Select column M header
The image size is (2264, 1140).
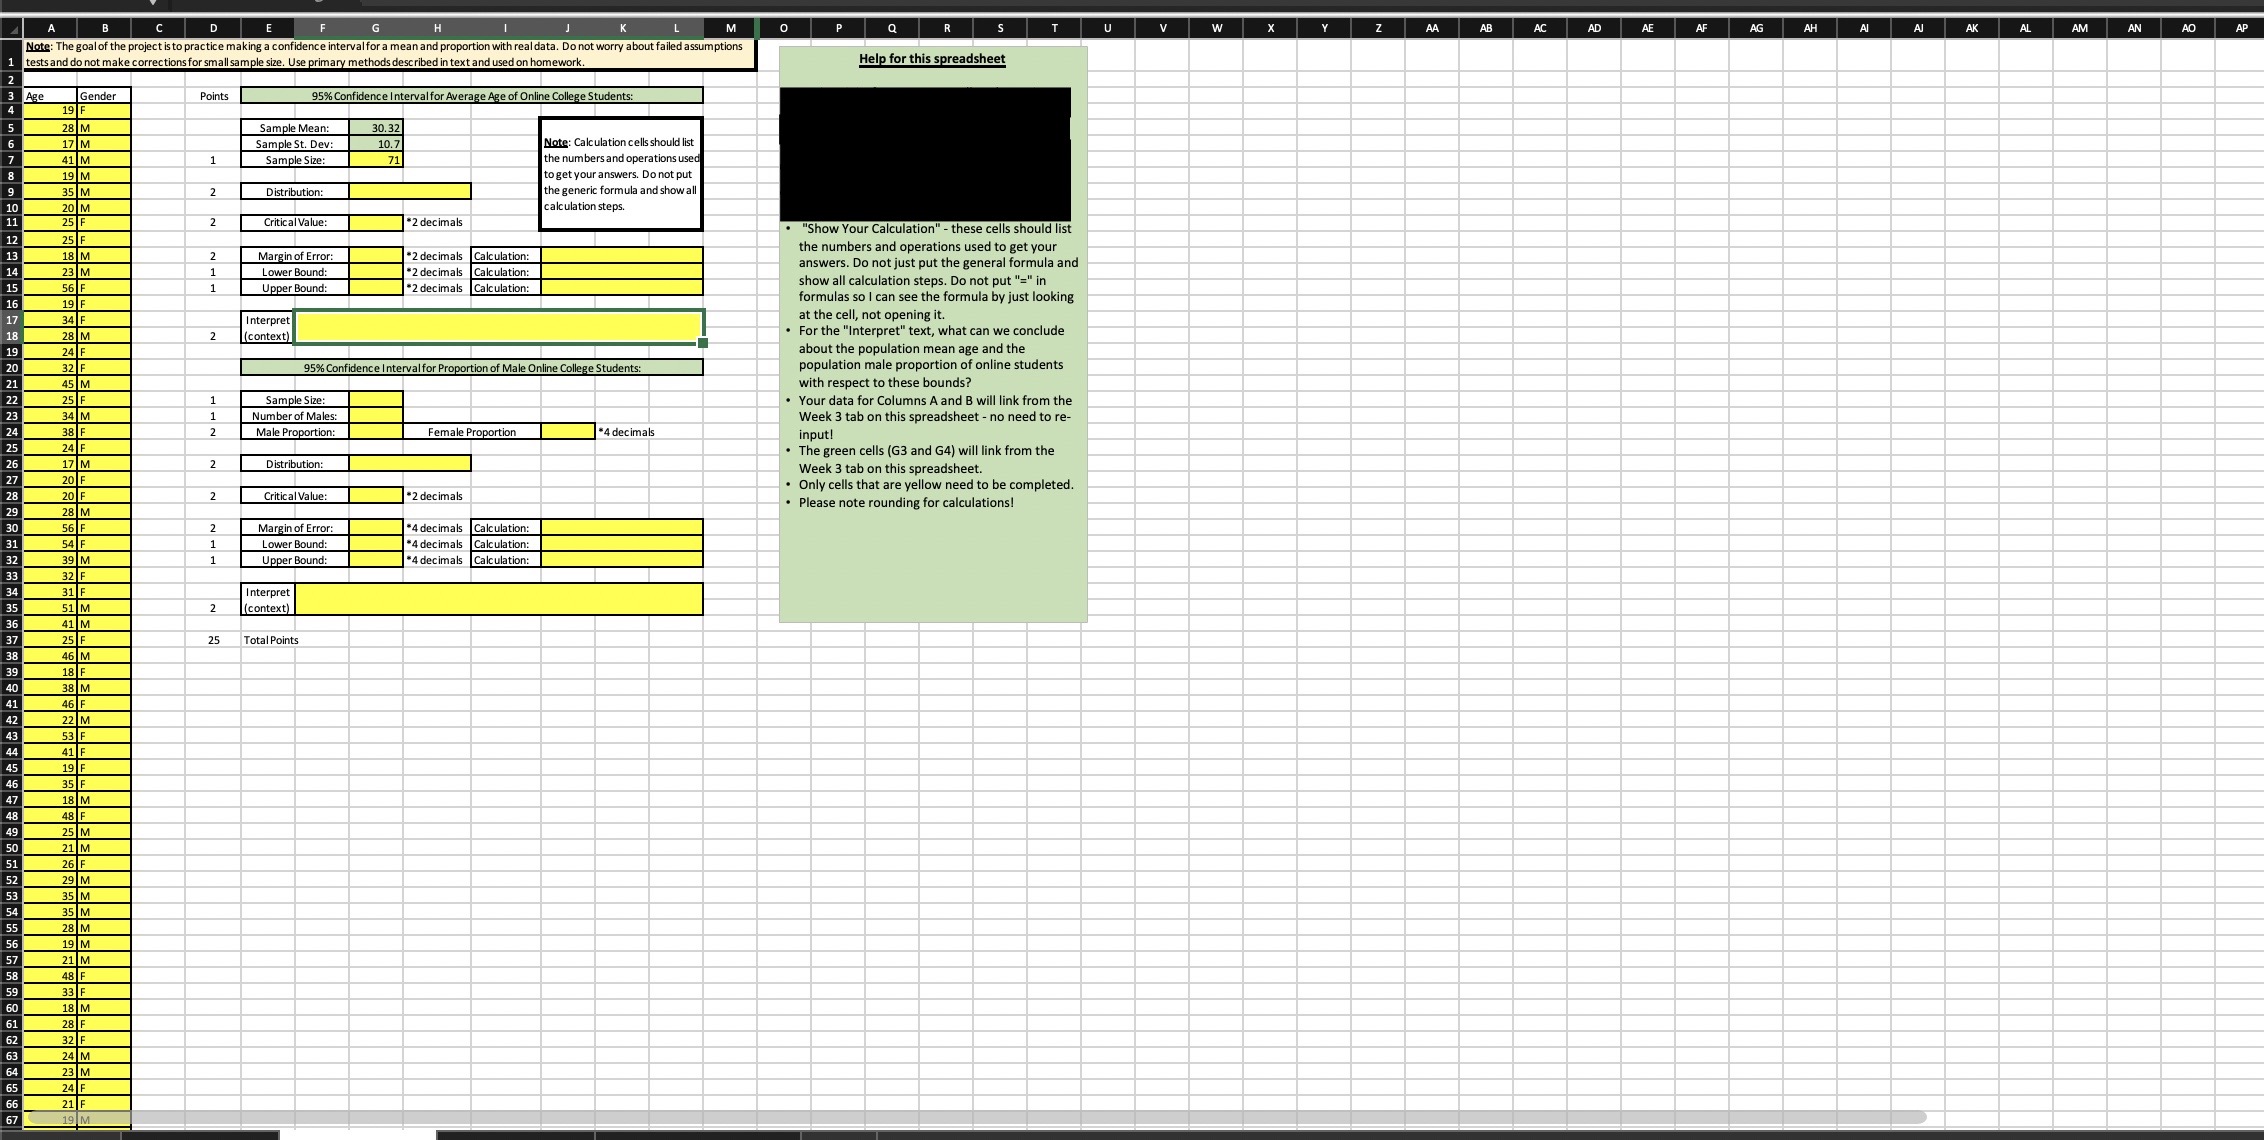click(729, 28)
